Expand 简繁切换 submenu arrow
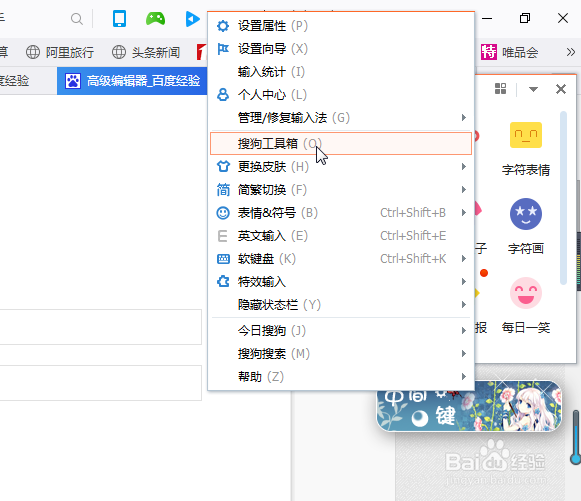Viewport: 581px width, 501px height. 464,190
